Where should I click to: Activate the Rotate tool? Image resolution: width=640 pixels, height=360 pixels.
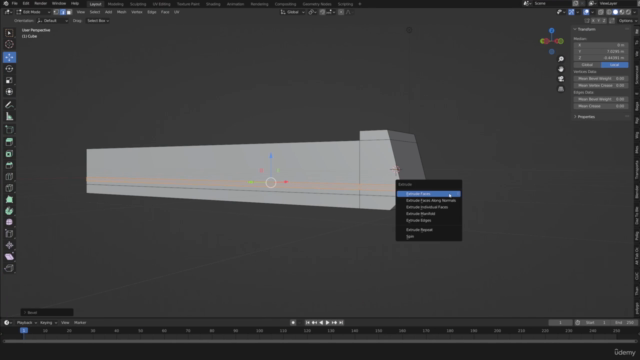[9, 69]
